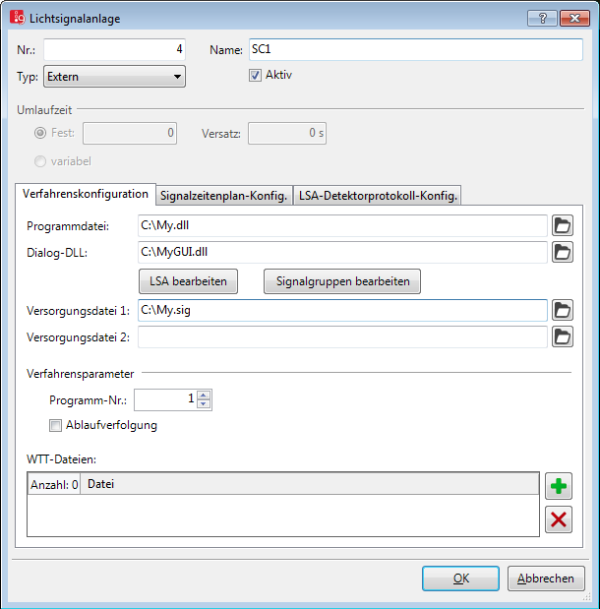
Task: Open the Typ dropdown showing Extern
Action: [114, 76]
